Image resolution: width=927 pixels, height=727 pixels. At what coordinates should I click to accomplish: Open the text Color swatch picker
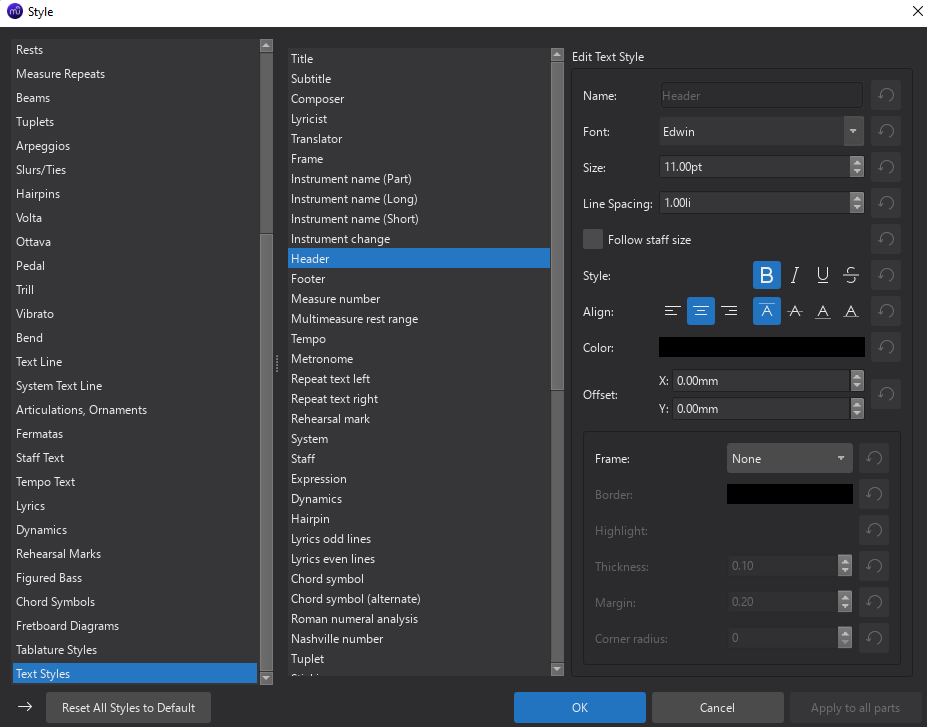click(760, 347)
